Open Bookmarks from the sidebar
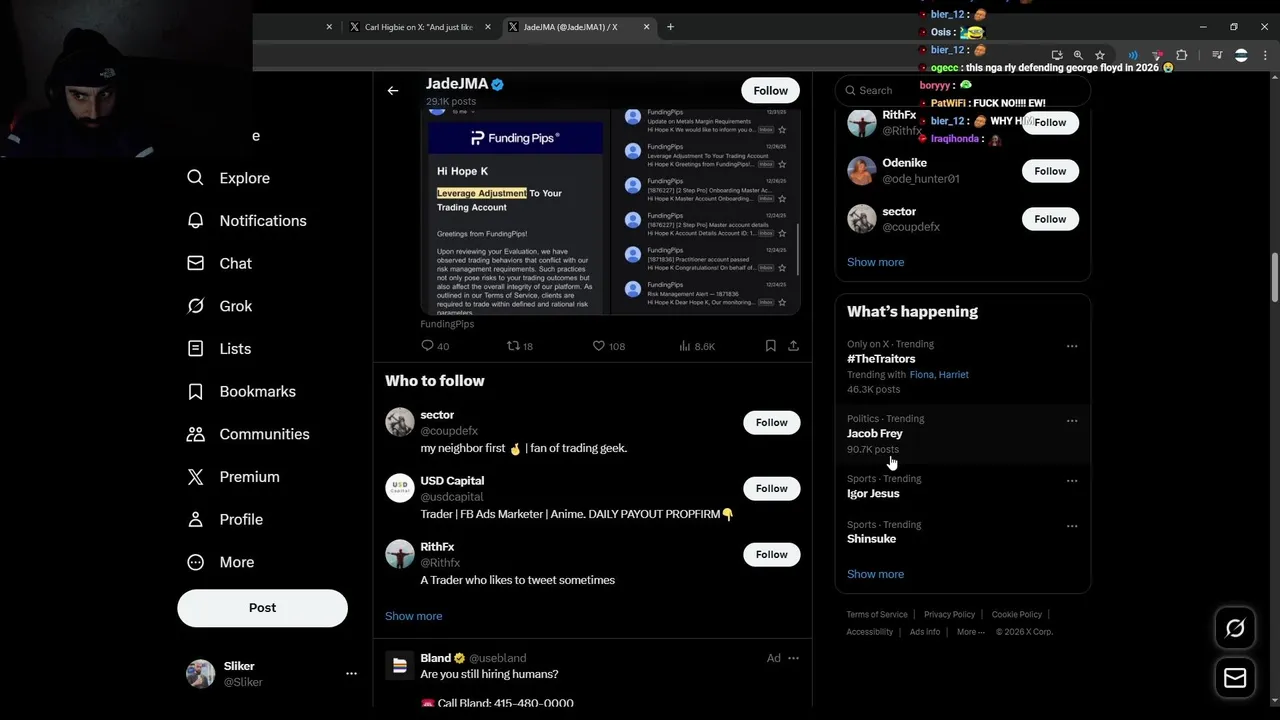 242,391
